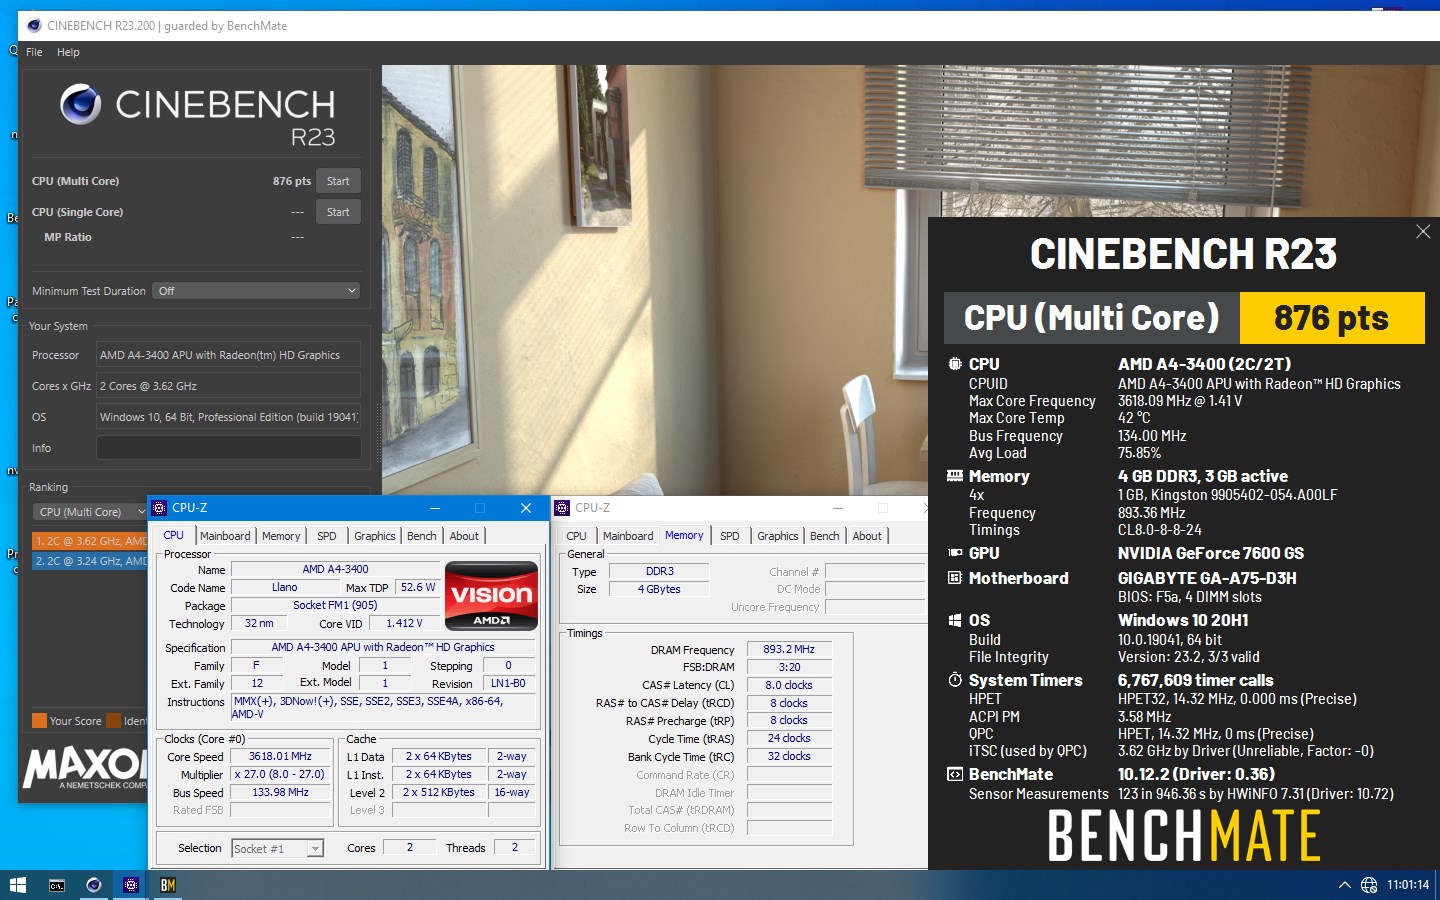
Task: Open Graphics tab in second CPU-Z window
Action: point(778,536)
